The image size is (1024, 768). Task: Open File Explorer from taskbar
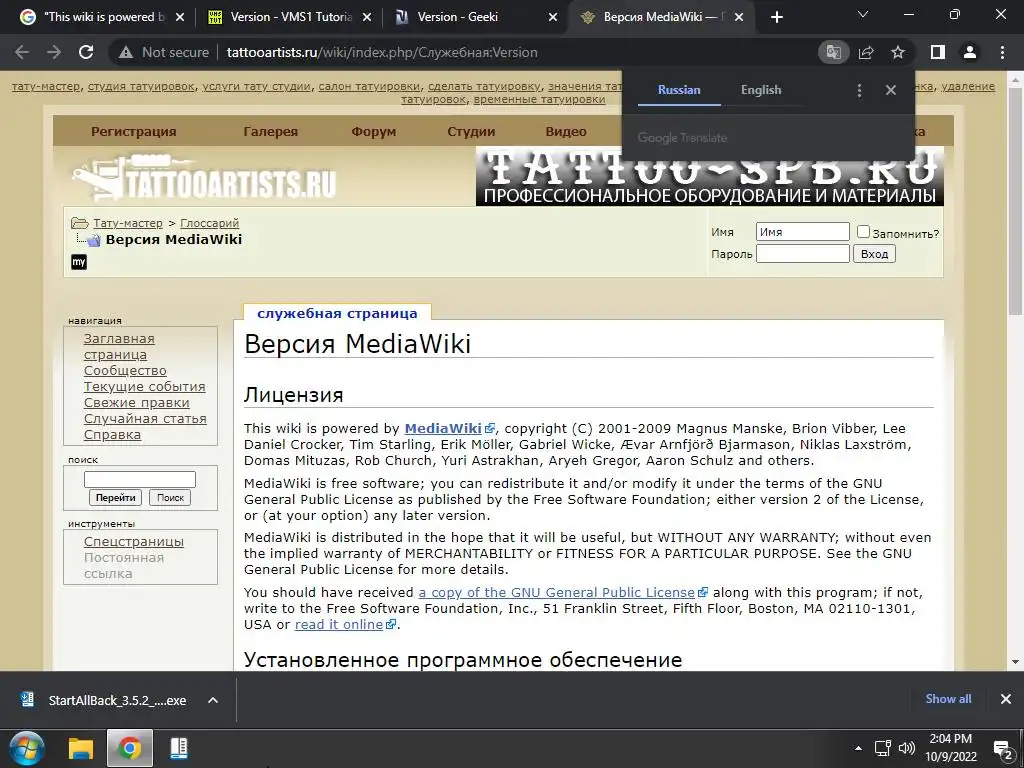[82, 748]
